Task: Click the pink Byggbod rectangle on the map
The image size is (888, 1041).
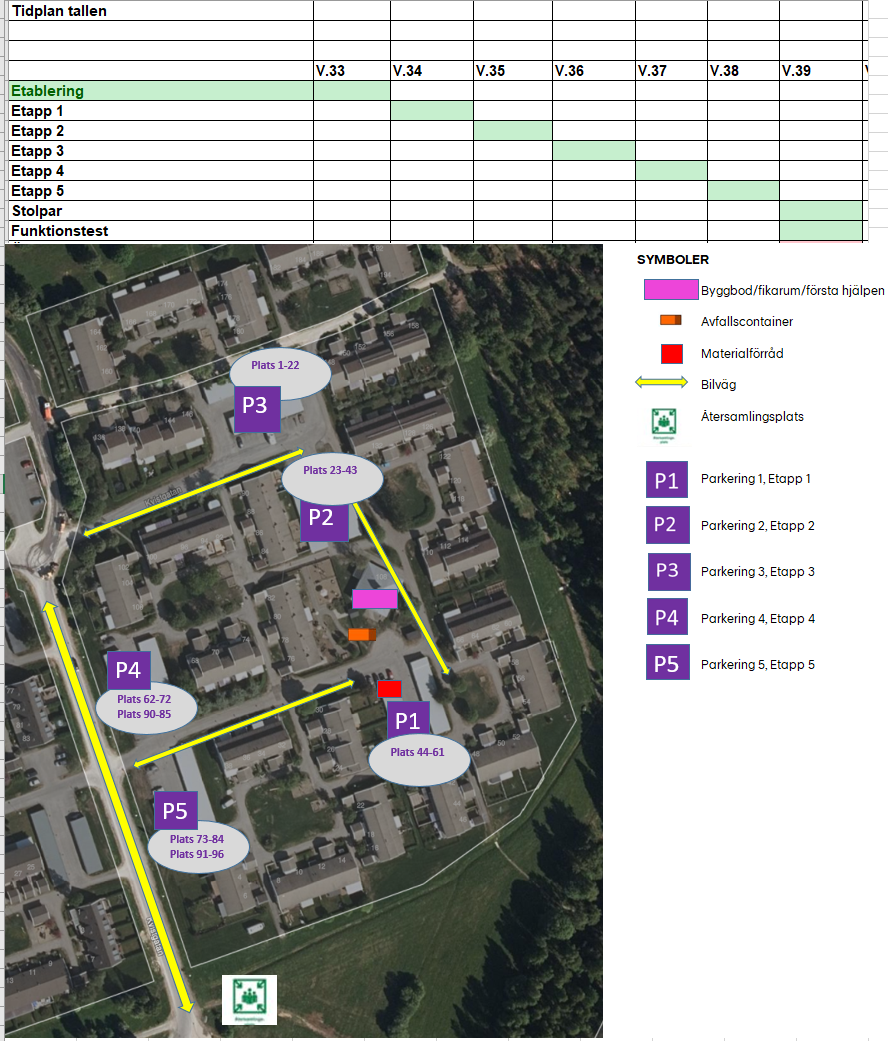Action: point(375,599)
